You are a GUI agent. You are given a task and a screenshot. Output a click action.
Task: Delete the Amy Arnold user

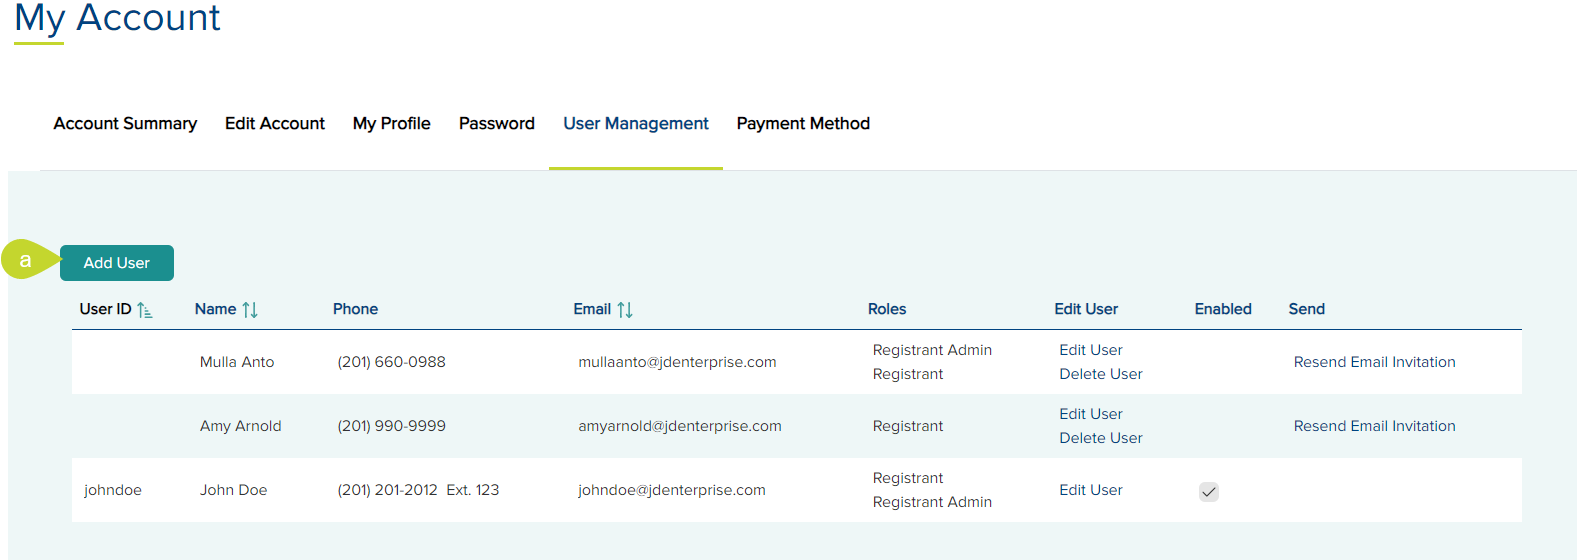(1101, 438)
